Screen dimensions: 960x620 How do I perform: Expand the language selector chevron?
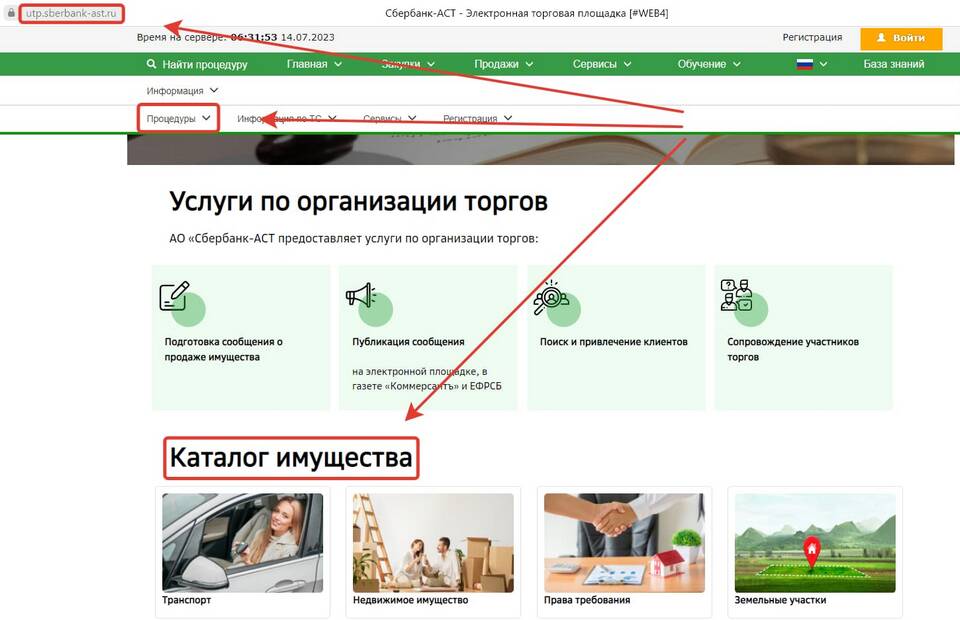pyautogui.click(x=823, y=64)
